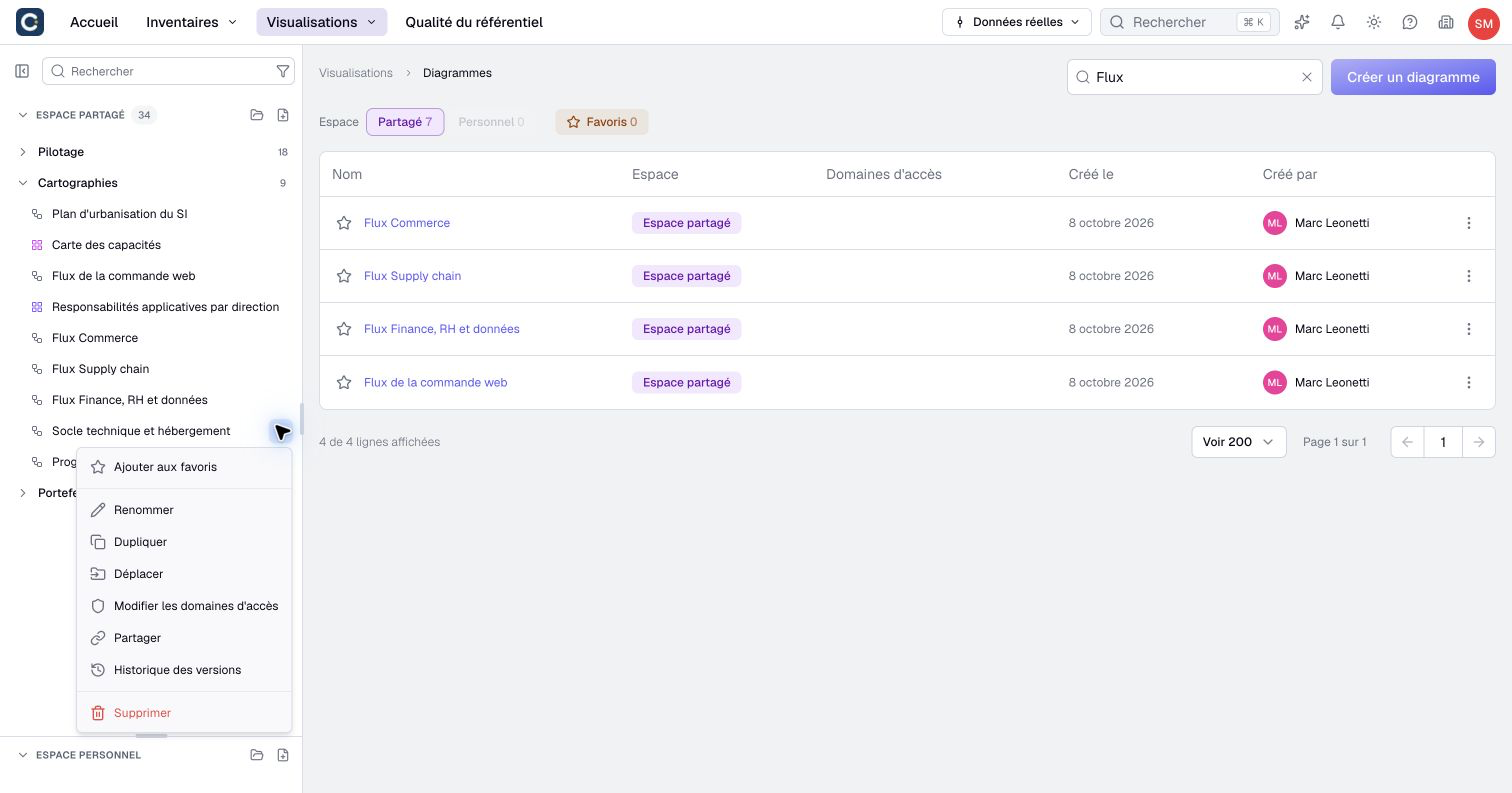Open the SM user avatar menu
The height and width of the screenshot is (793, 1512).
[x=1483, y=23]
